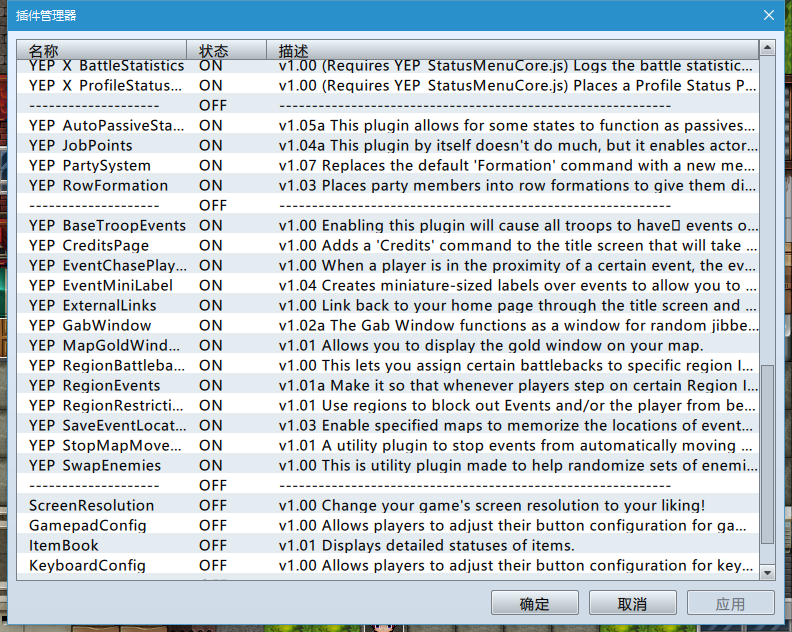This screenshot has height=632, width=792.
Task: Select the YEP_X_BattleStatistics plugin row
Action: pyautogui.click(x=387, y=66)
